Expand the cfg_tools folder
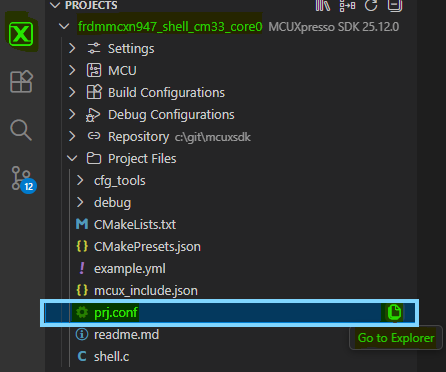This screenshot has height=372, width=446. [80, 180]
